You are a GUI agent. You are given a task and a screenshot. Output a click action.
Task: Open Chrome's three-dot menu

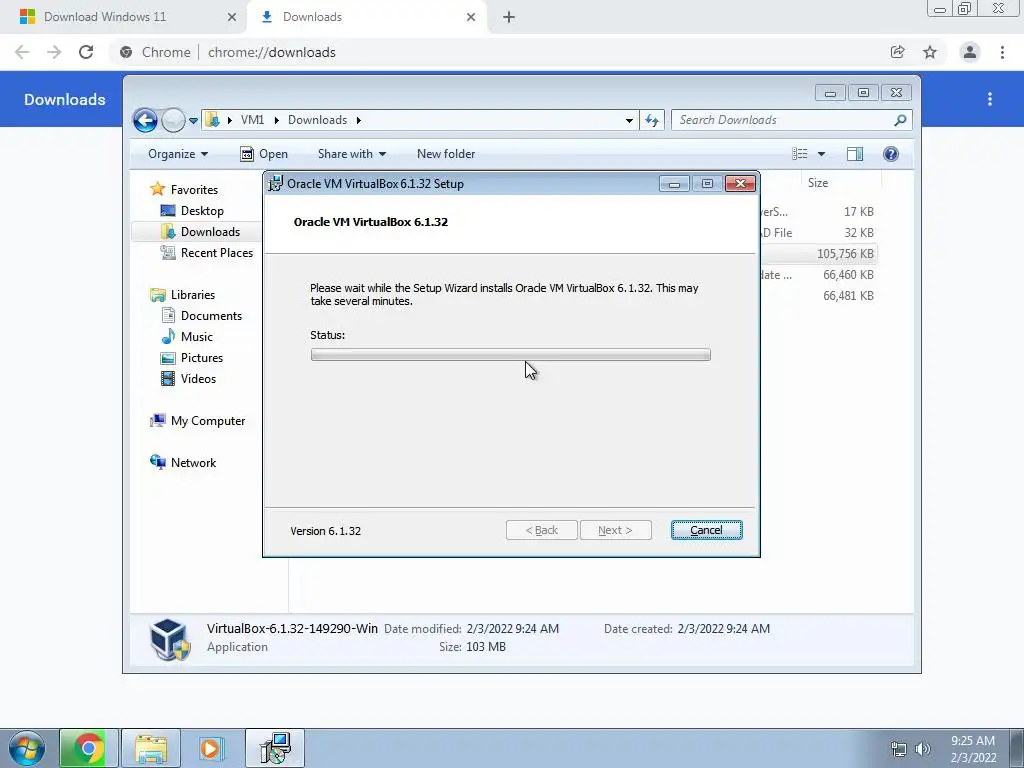coord(1002,52)
